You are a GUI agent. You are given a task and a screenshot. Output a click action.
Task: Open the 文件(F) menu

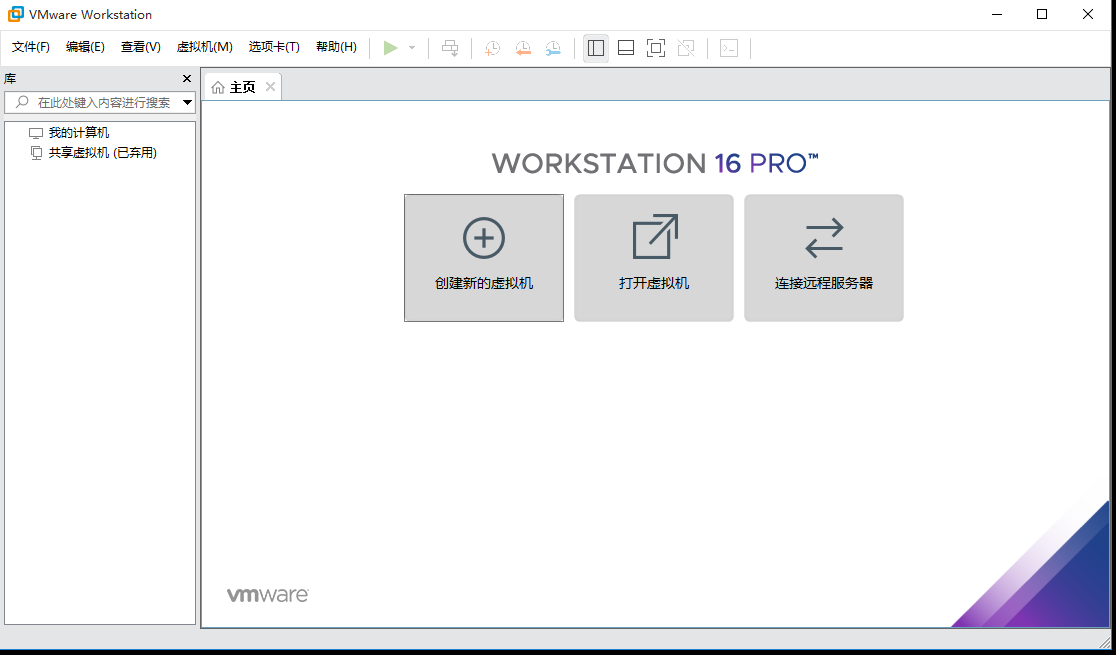(31, 47)
